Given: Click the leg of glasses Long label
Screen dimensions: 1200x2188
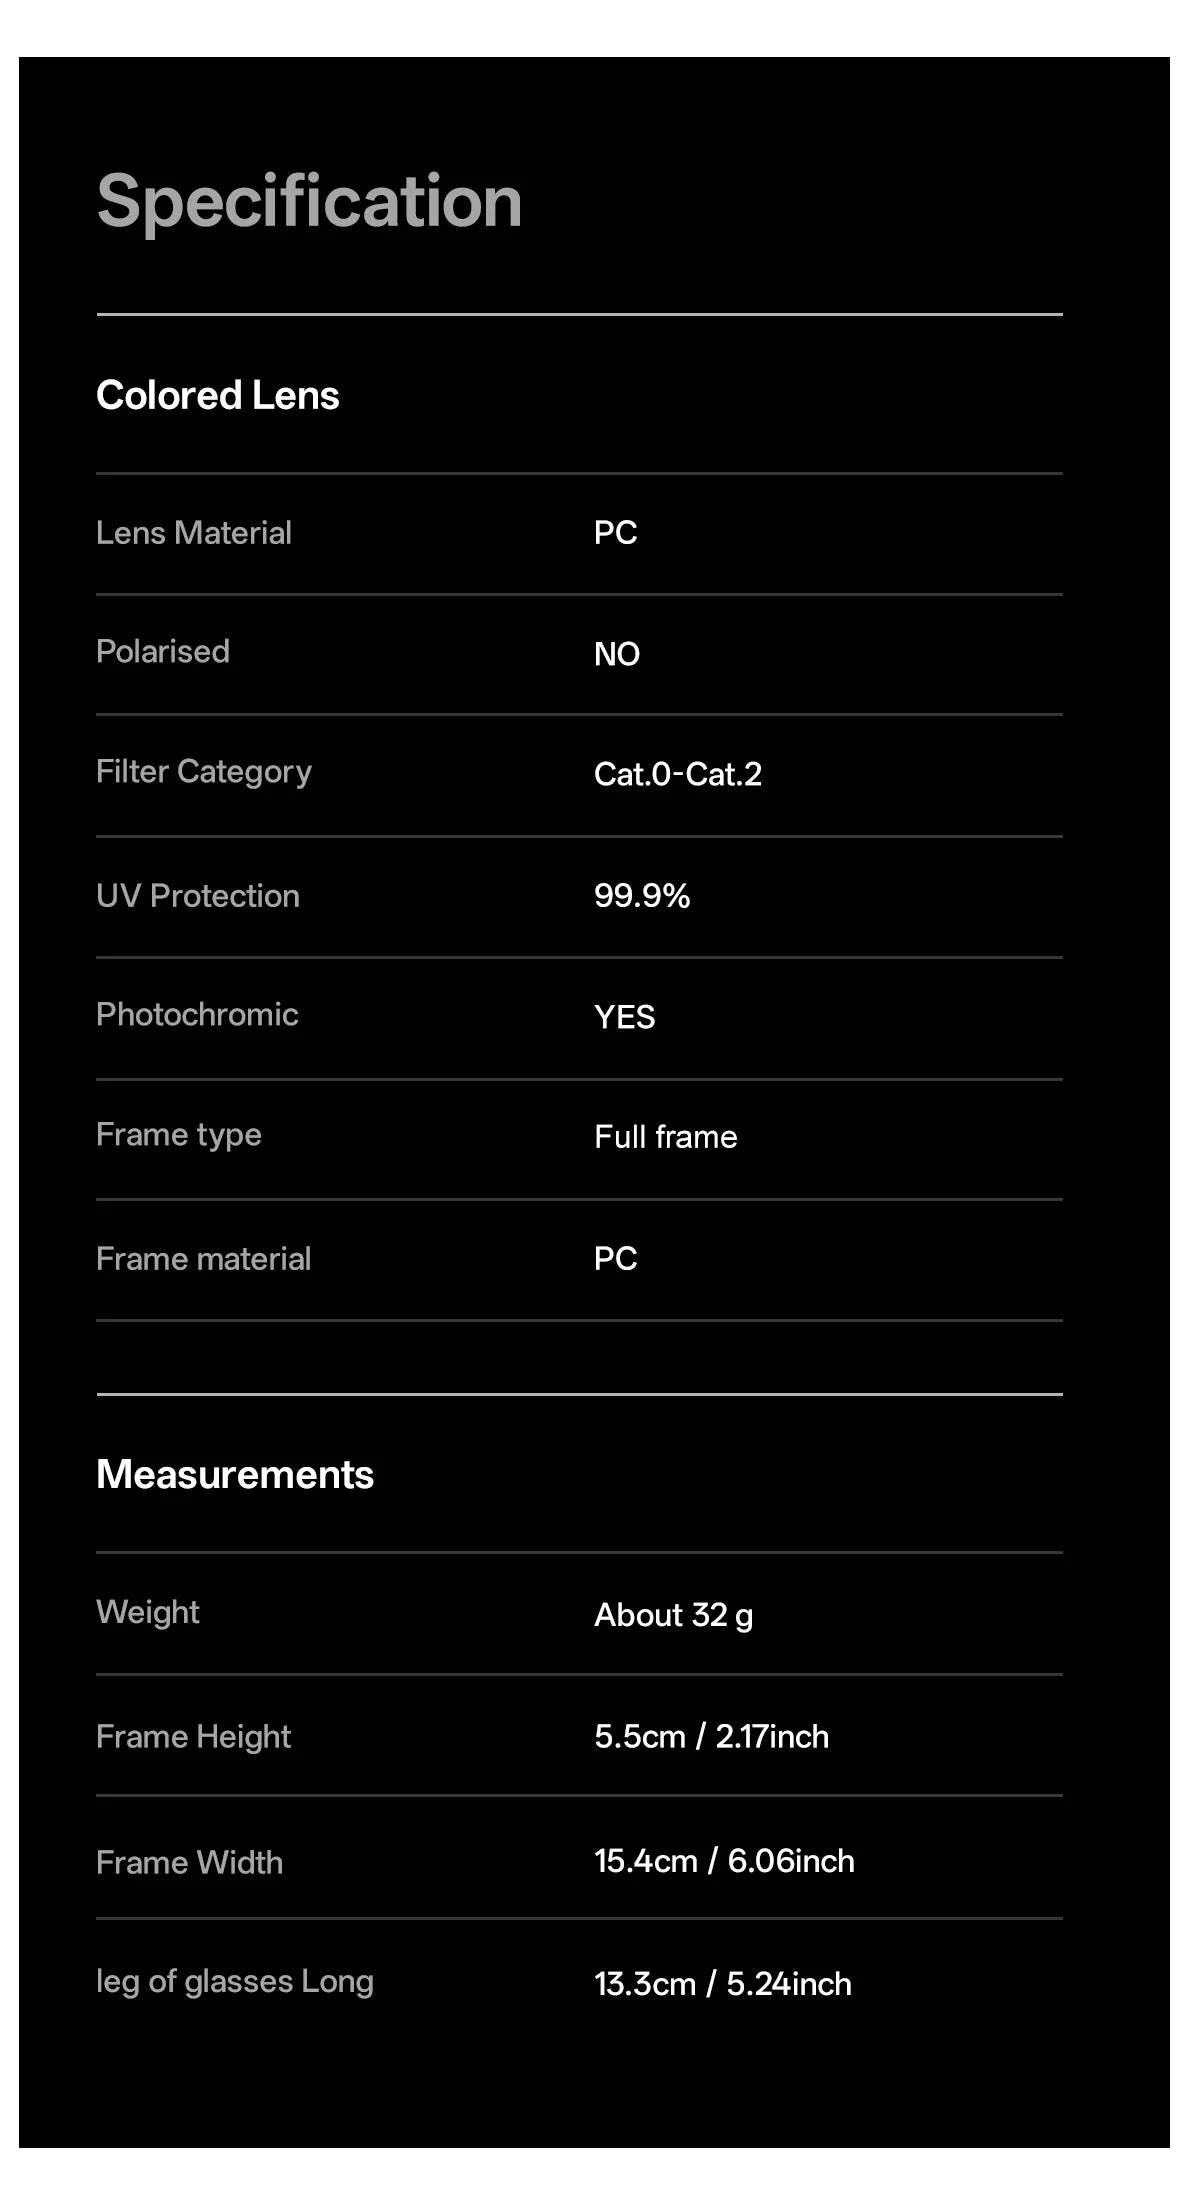Looking at the screenshot, I should click(x=235, y=1982).
